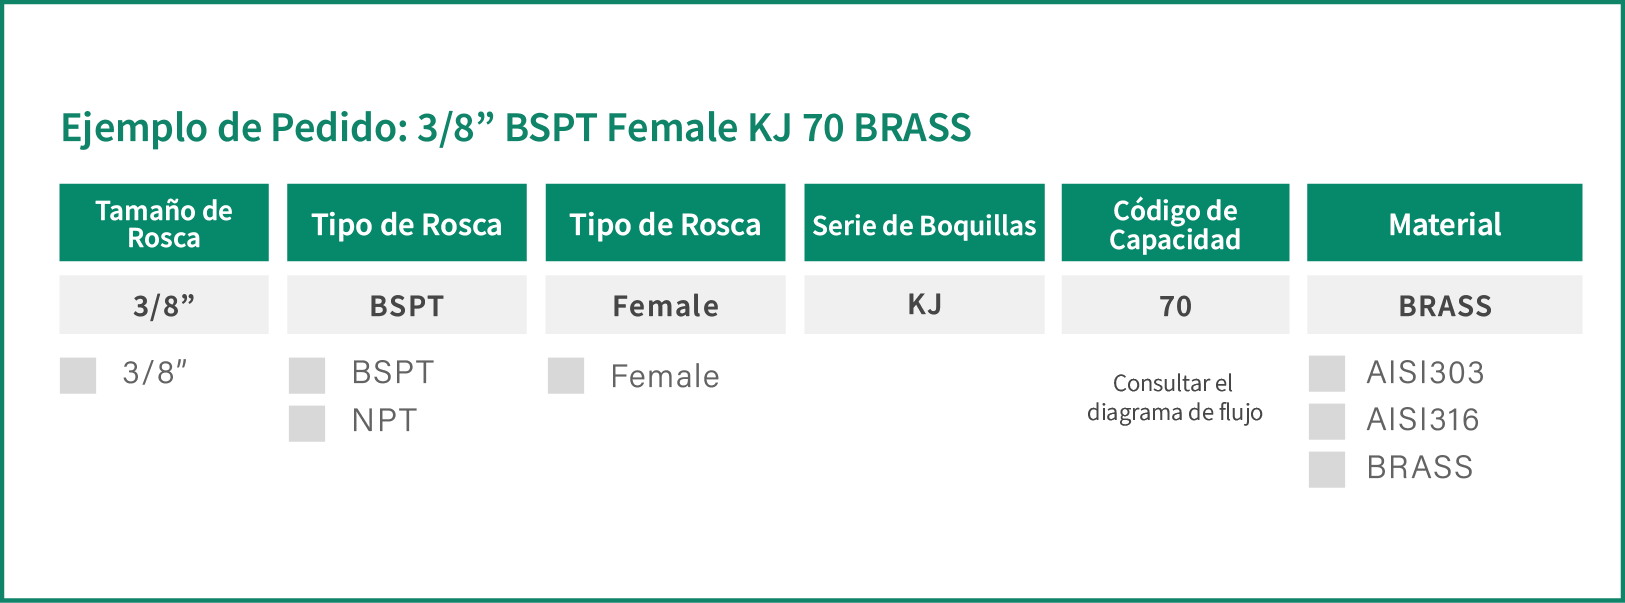Click the second Tipo de Rosca header
This screenshot has height=603, width=1625.
(x=665, y=223)
